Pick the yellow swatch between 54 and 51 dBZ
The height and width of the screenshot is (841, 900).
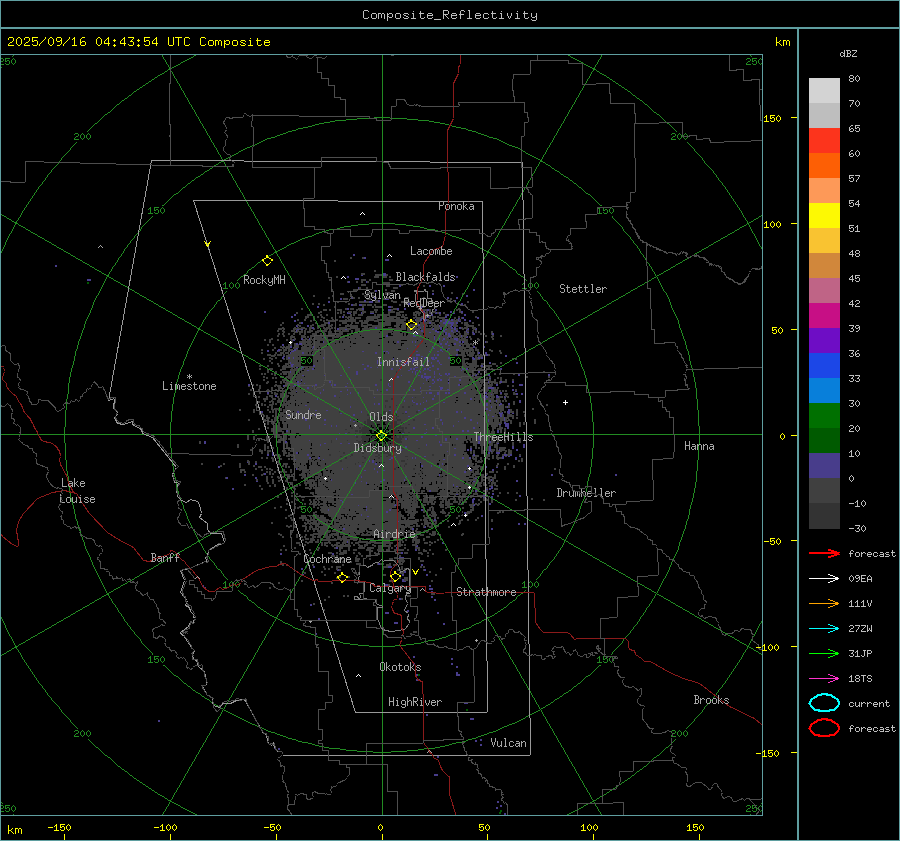pos(824,216)
